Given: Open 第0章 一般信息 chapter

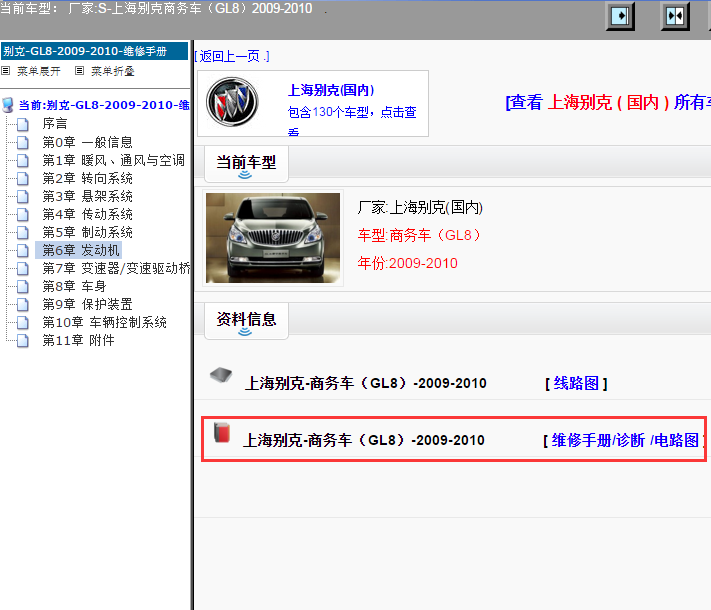Looking at the screenshot, I should [88, 142].
